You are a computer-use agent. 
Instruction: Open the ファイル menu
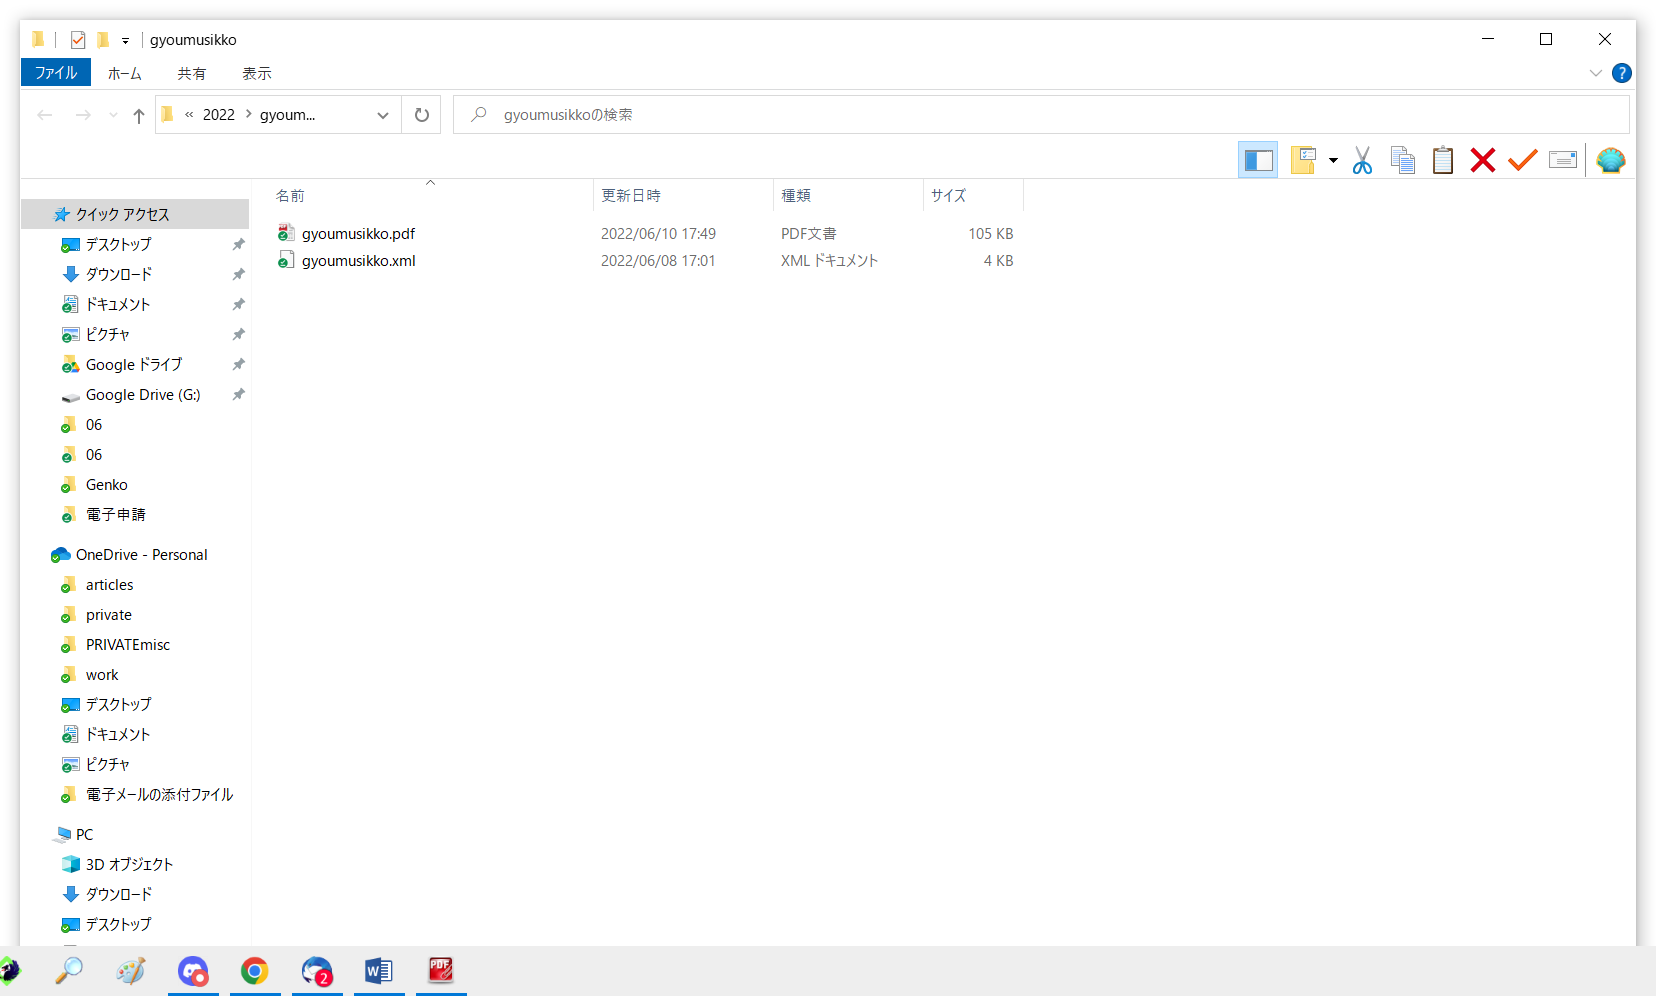56,73
